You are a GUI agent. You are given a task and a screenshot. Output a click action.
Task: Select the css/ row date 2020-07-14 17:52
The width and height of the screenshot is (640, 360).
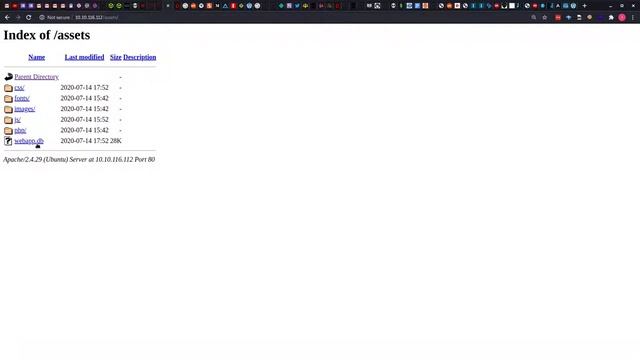coord(84,88)
